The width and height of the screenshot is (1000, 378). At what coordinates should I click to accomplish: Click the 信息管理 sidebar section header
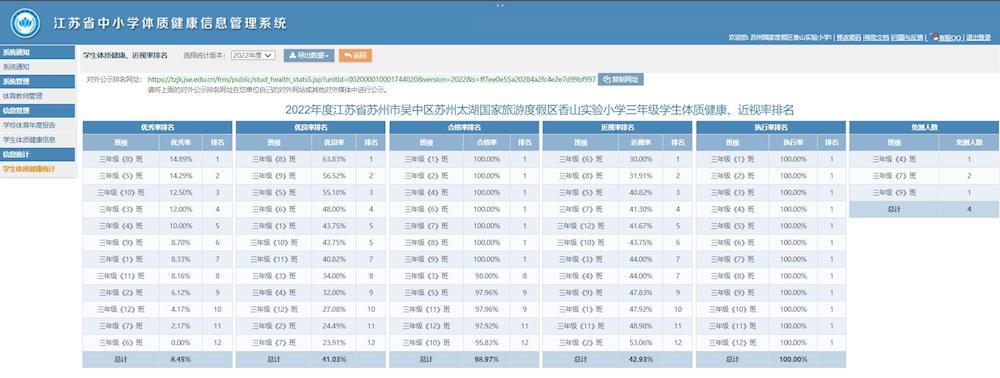pos(38,111)
